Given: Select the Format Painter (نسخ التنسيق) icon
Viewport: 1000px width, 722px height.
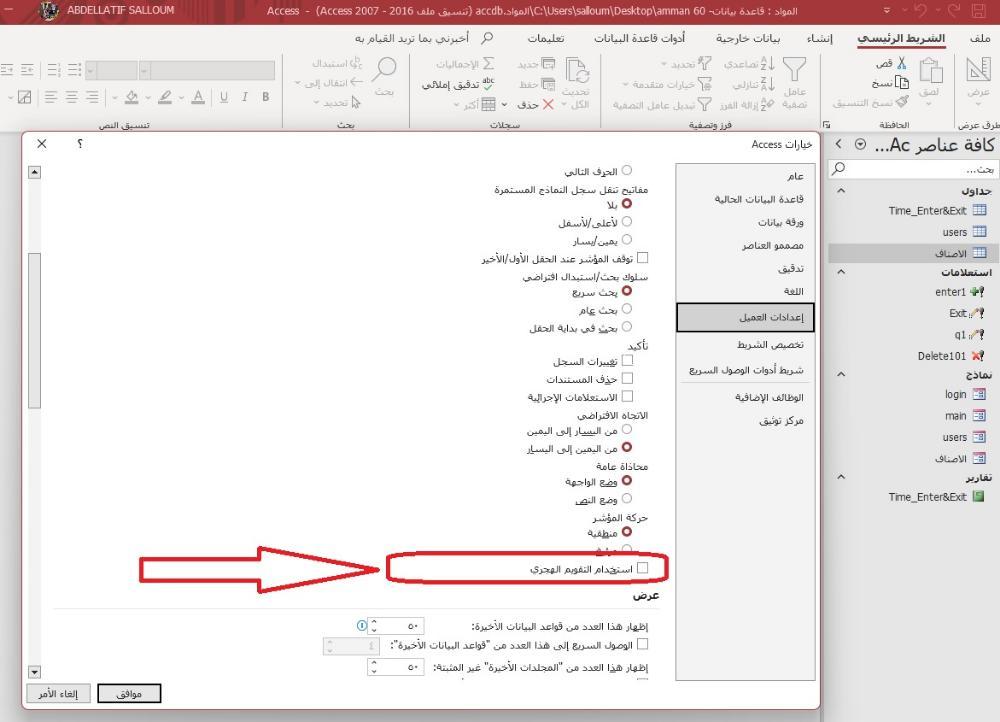Looking at the screenshot, I should [902, 101].
